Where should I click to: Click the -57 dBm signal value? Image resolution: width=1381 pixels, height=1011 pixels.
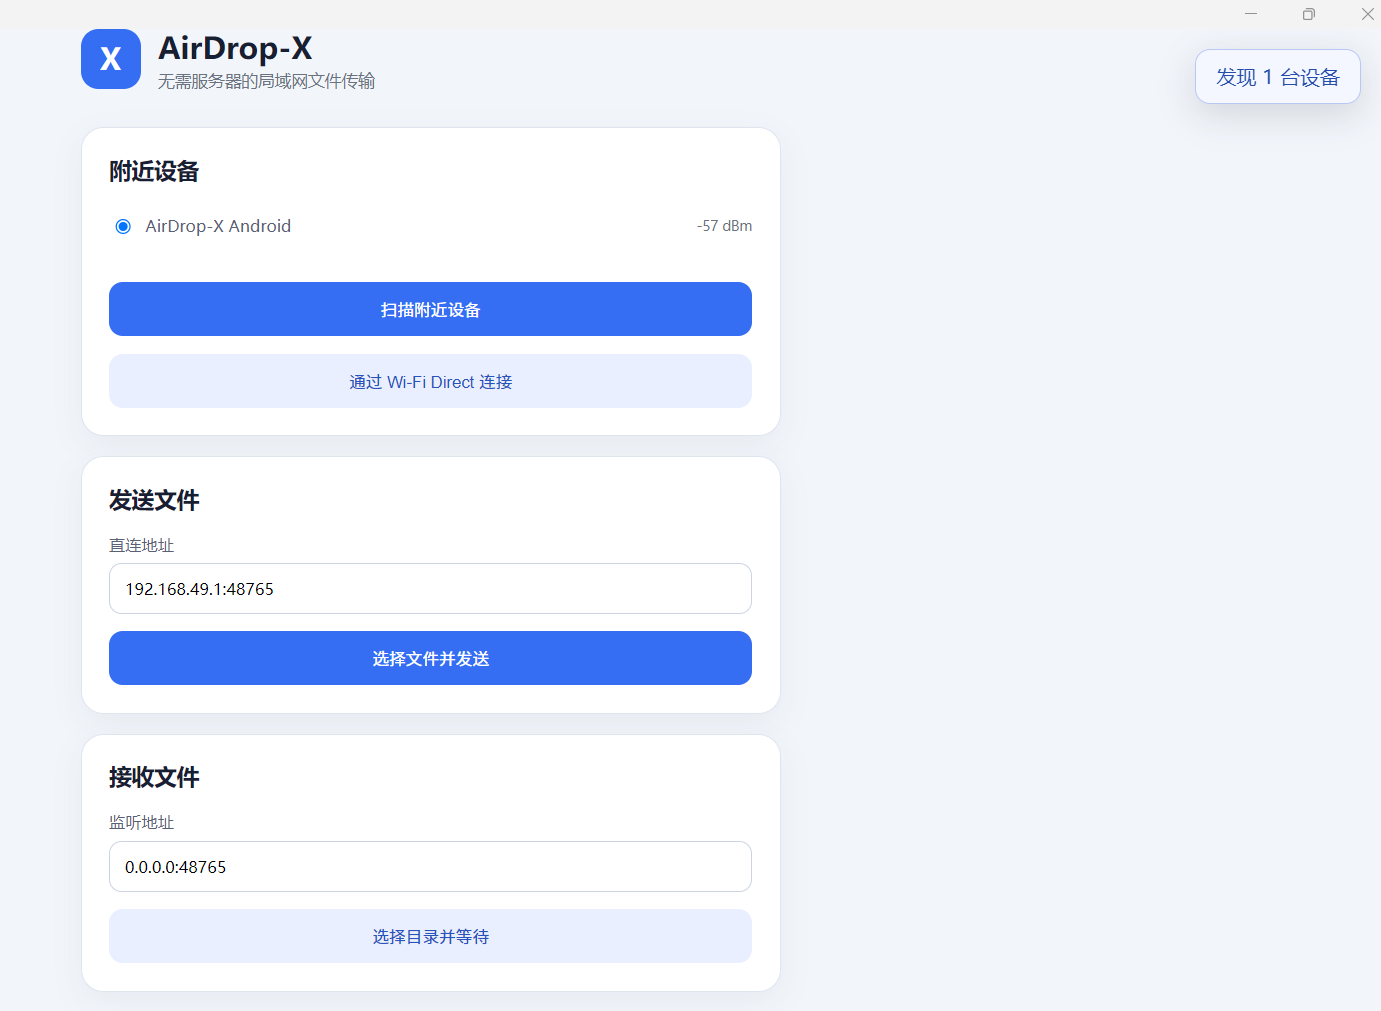(724, 226)
